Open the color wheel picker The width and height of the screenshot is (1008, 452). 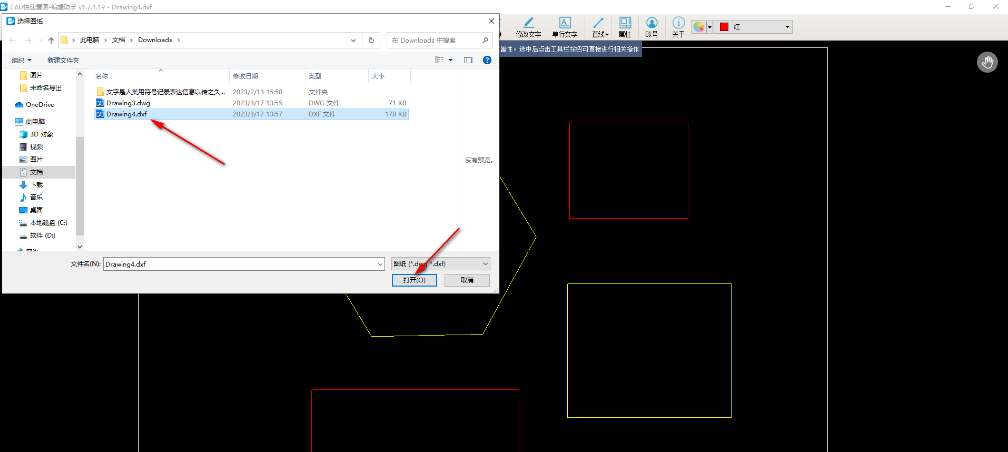(700, 26)
